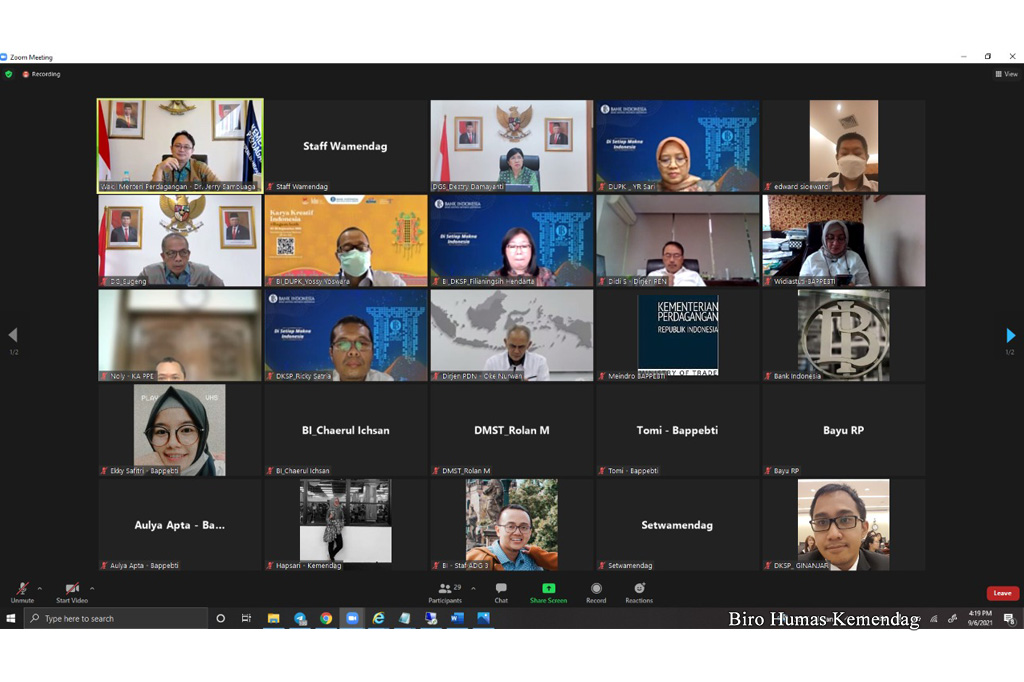Select the Aulya Apta - Bappebti tile
This screenshot has height=682, width=1024.
(180, 525)
